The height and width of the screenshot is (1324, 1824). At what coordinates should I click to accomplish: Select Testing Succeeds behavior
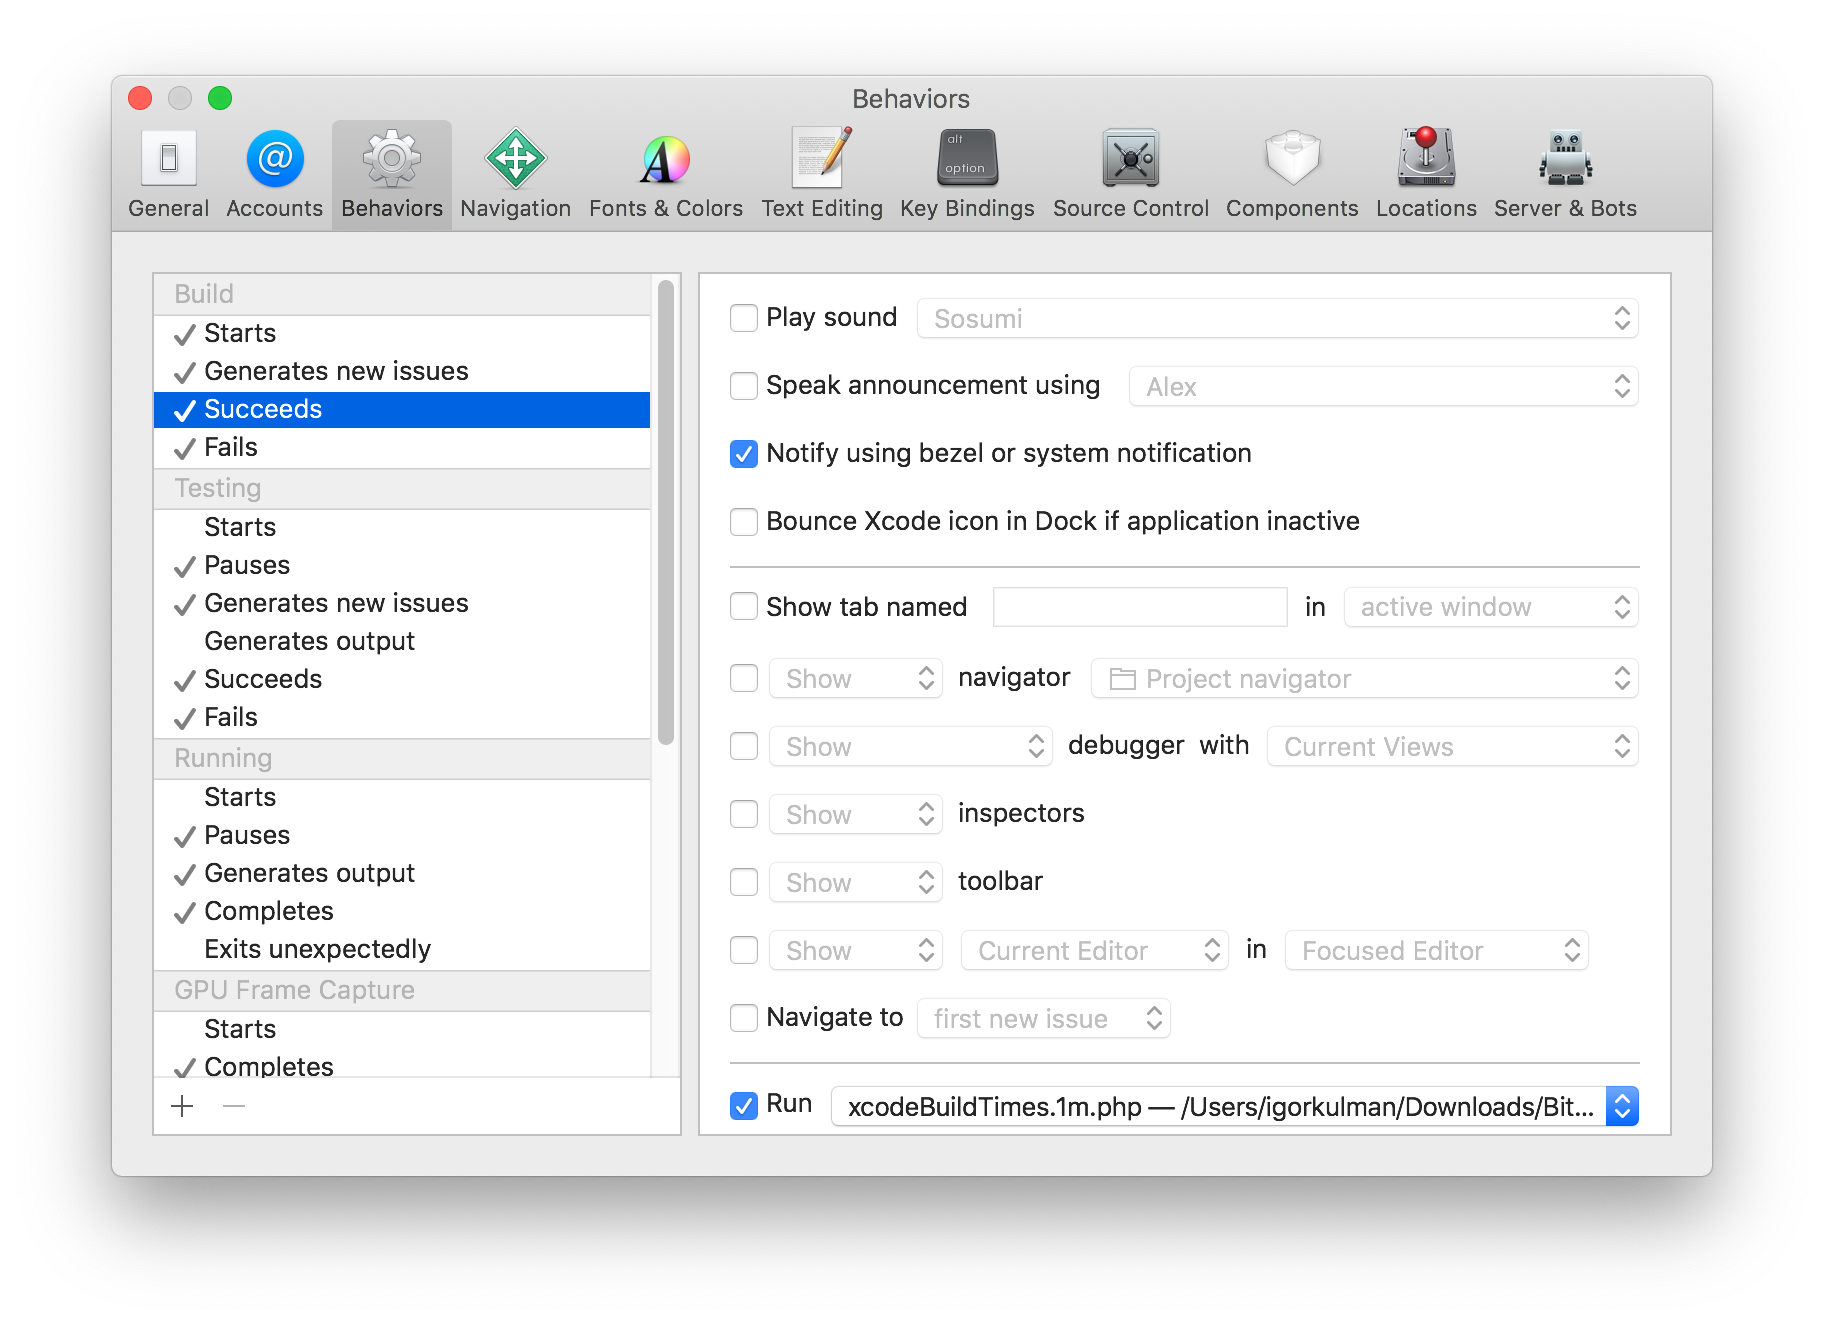(402, 680)
